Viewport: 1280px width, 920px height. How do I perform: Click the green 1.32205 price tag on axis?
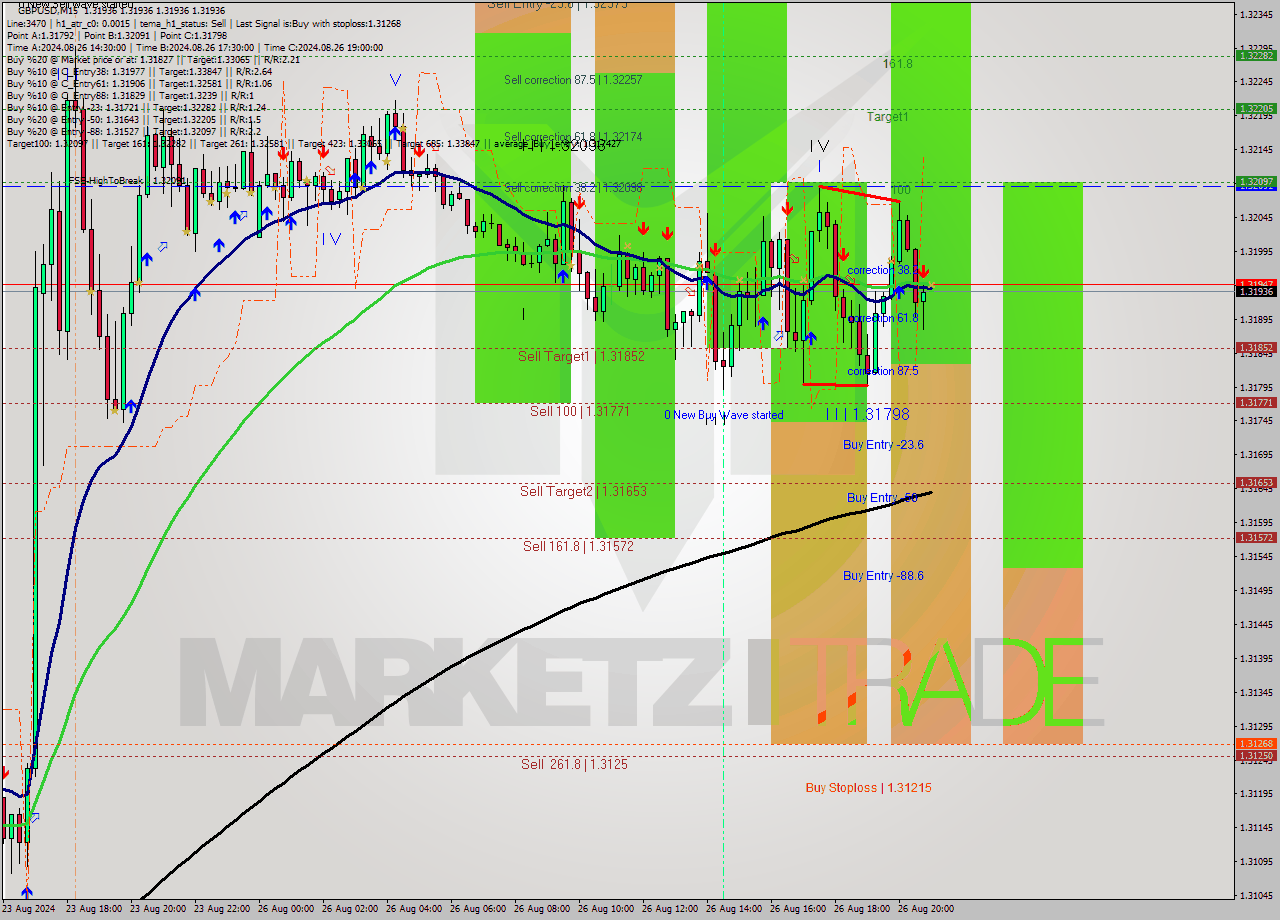1256,109
